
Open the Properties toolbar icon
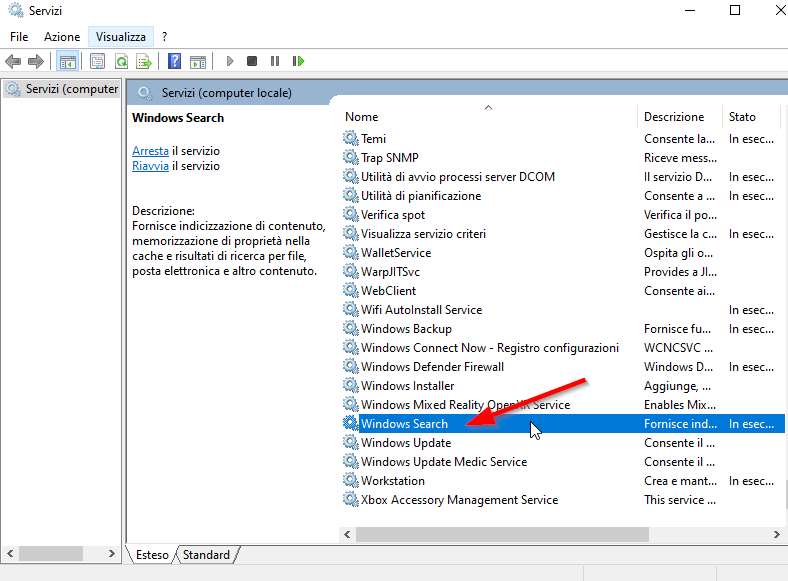click(x=97, y=61)
